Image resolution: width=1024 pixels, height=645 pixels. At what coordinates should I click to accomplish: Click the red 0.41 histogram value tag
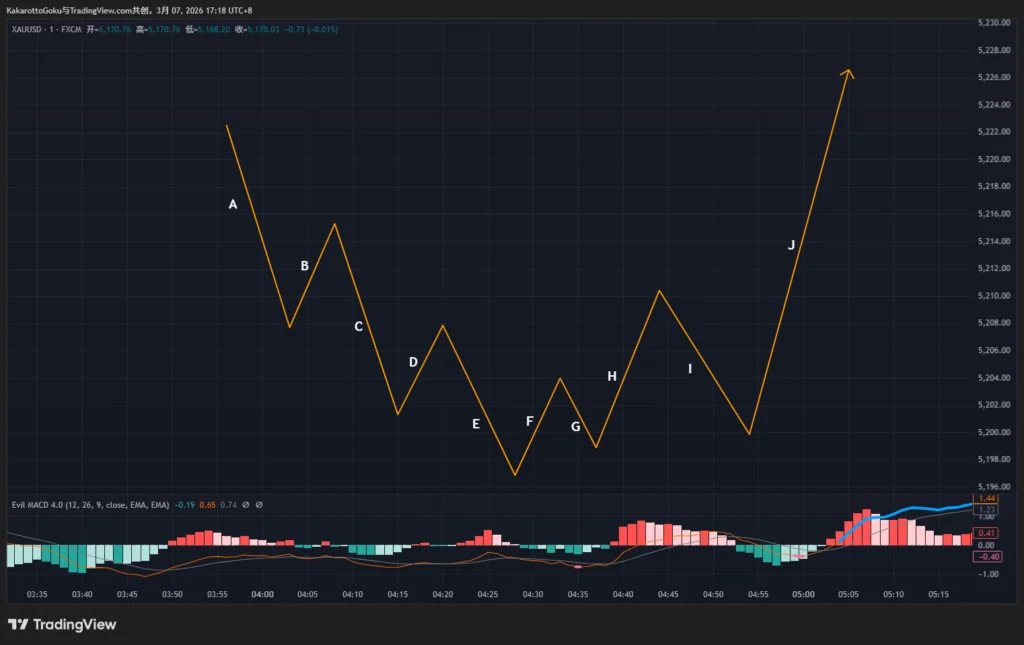986,533
